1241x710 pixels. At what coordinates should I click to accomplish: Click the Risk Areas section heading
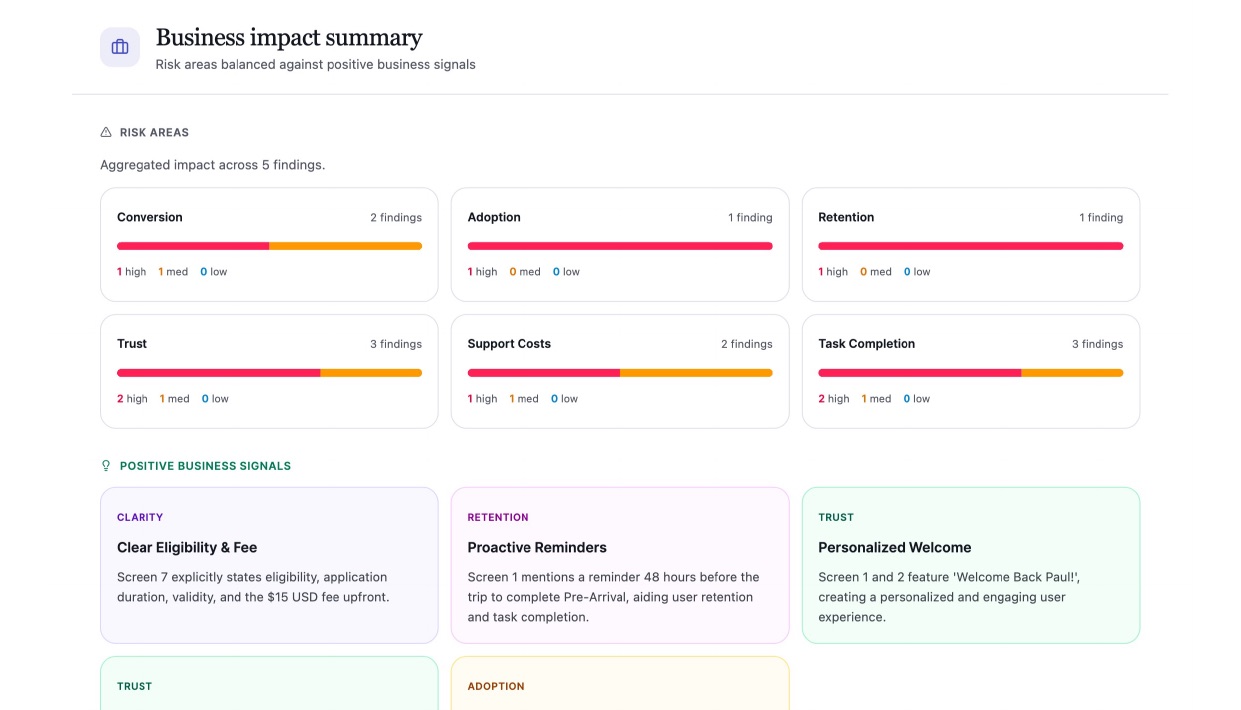pos(154,132)
